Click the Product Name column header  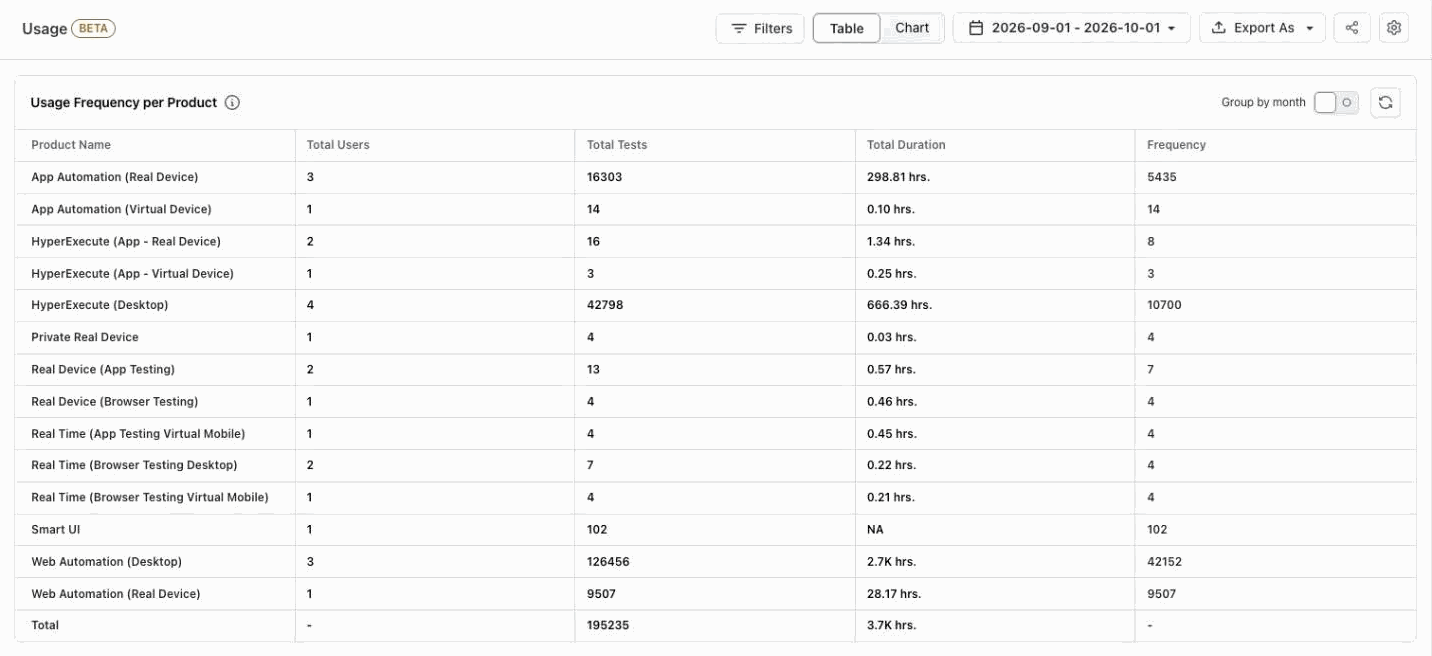pos(71,145)
